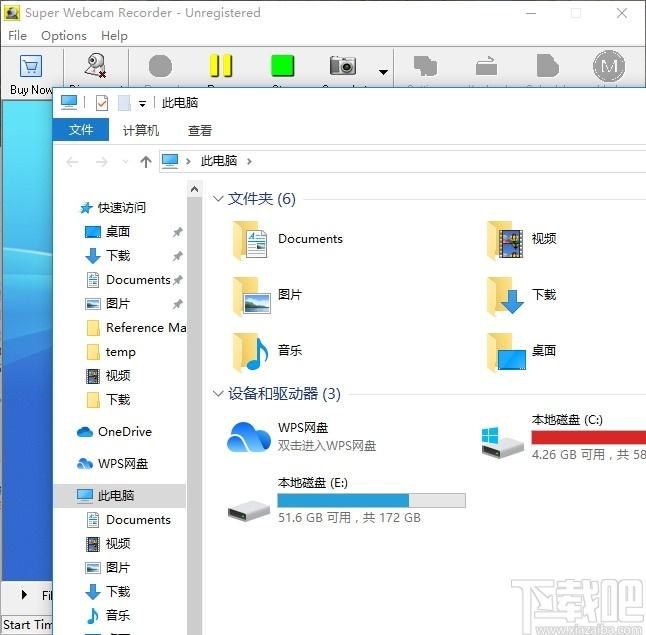Select 图片 under 此电脑 in navigation pane
This screenshot has height=635, width=646.
tap(118, 567)
